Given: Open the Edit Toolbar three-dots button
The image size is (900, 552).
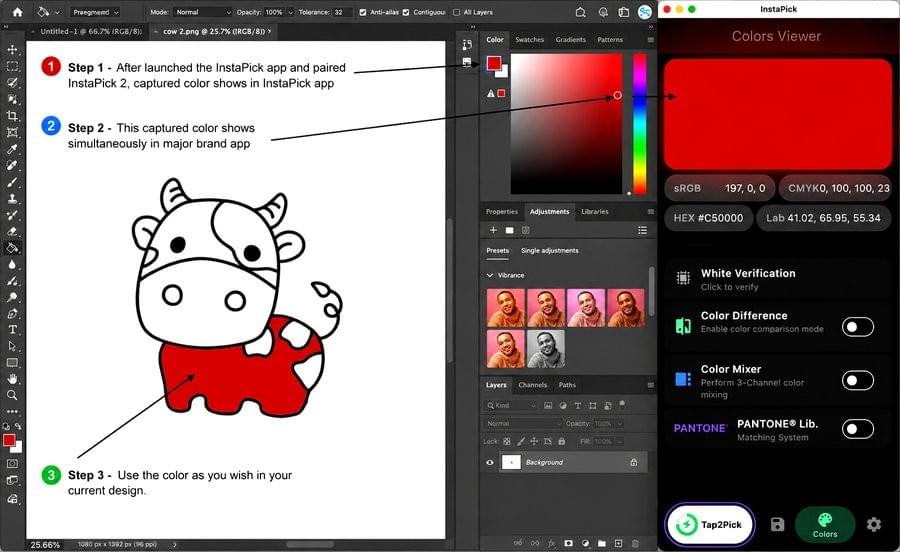Looking at the screenshot, I should (x=12, y=411).
